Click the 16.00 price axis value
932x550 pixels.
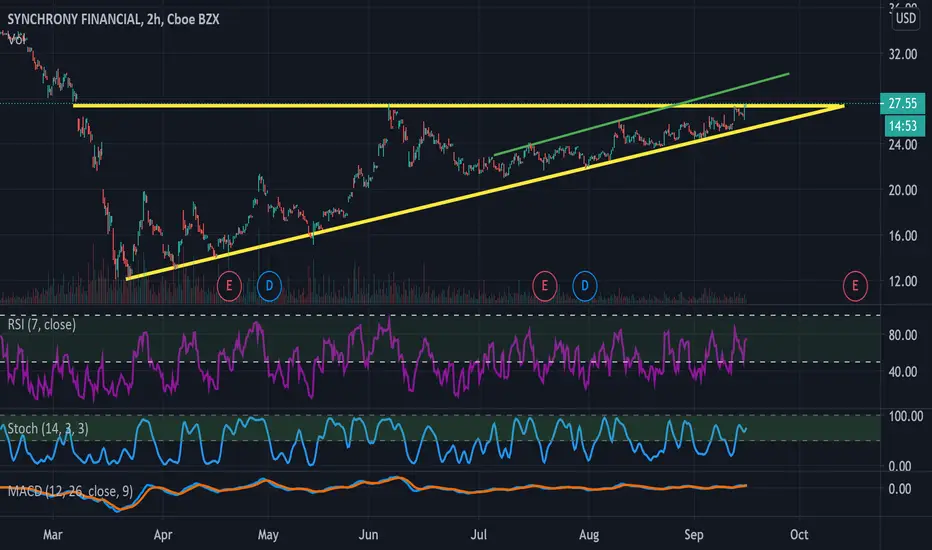point(902,236)
